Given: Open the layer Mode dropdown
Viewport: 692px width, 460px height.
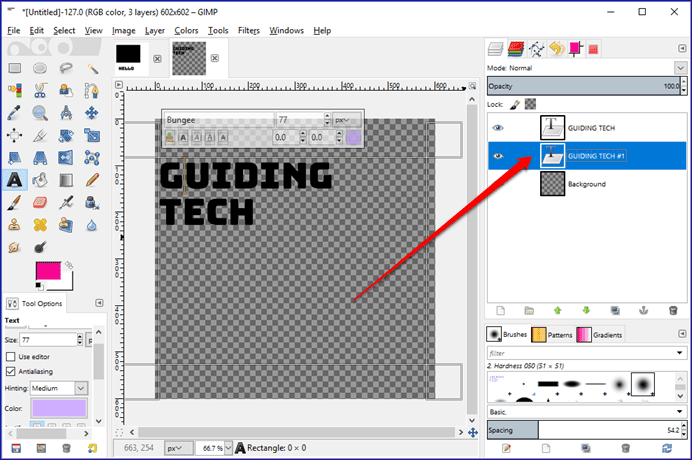Looking at the screenshot, I should pos(680,68).
